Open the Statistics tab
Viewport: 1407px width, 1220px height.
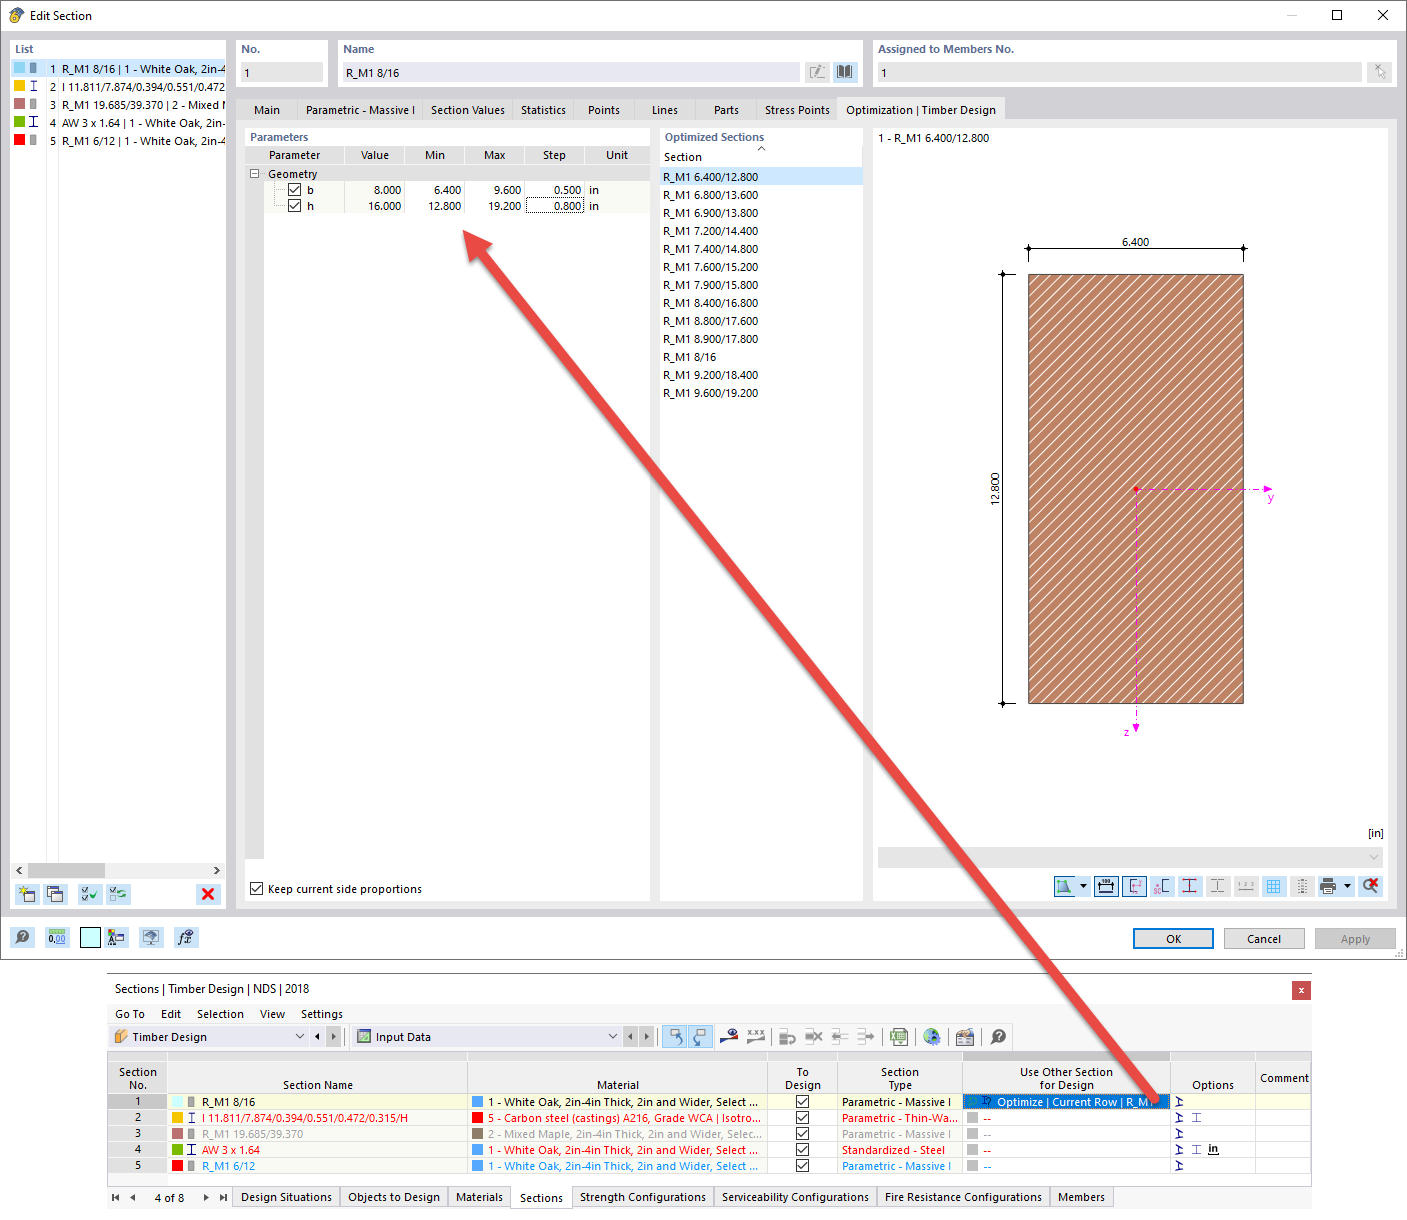(x=543, y=110)
